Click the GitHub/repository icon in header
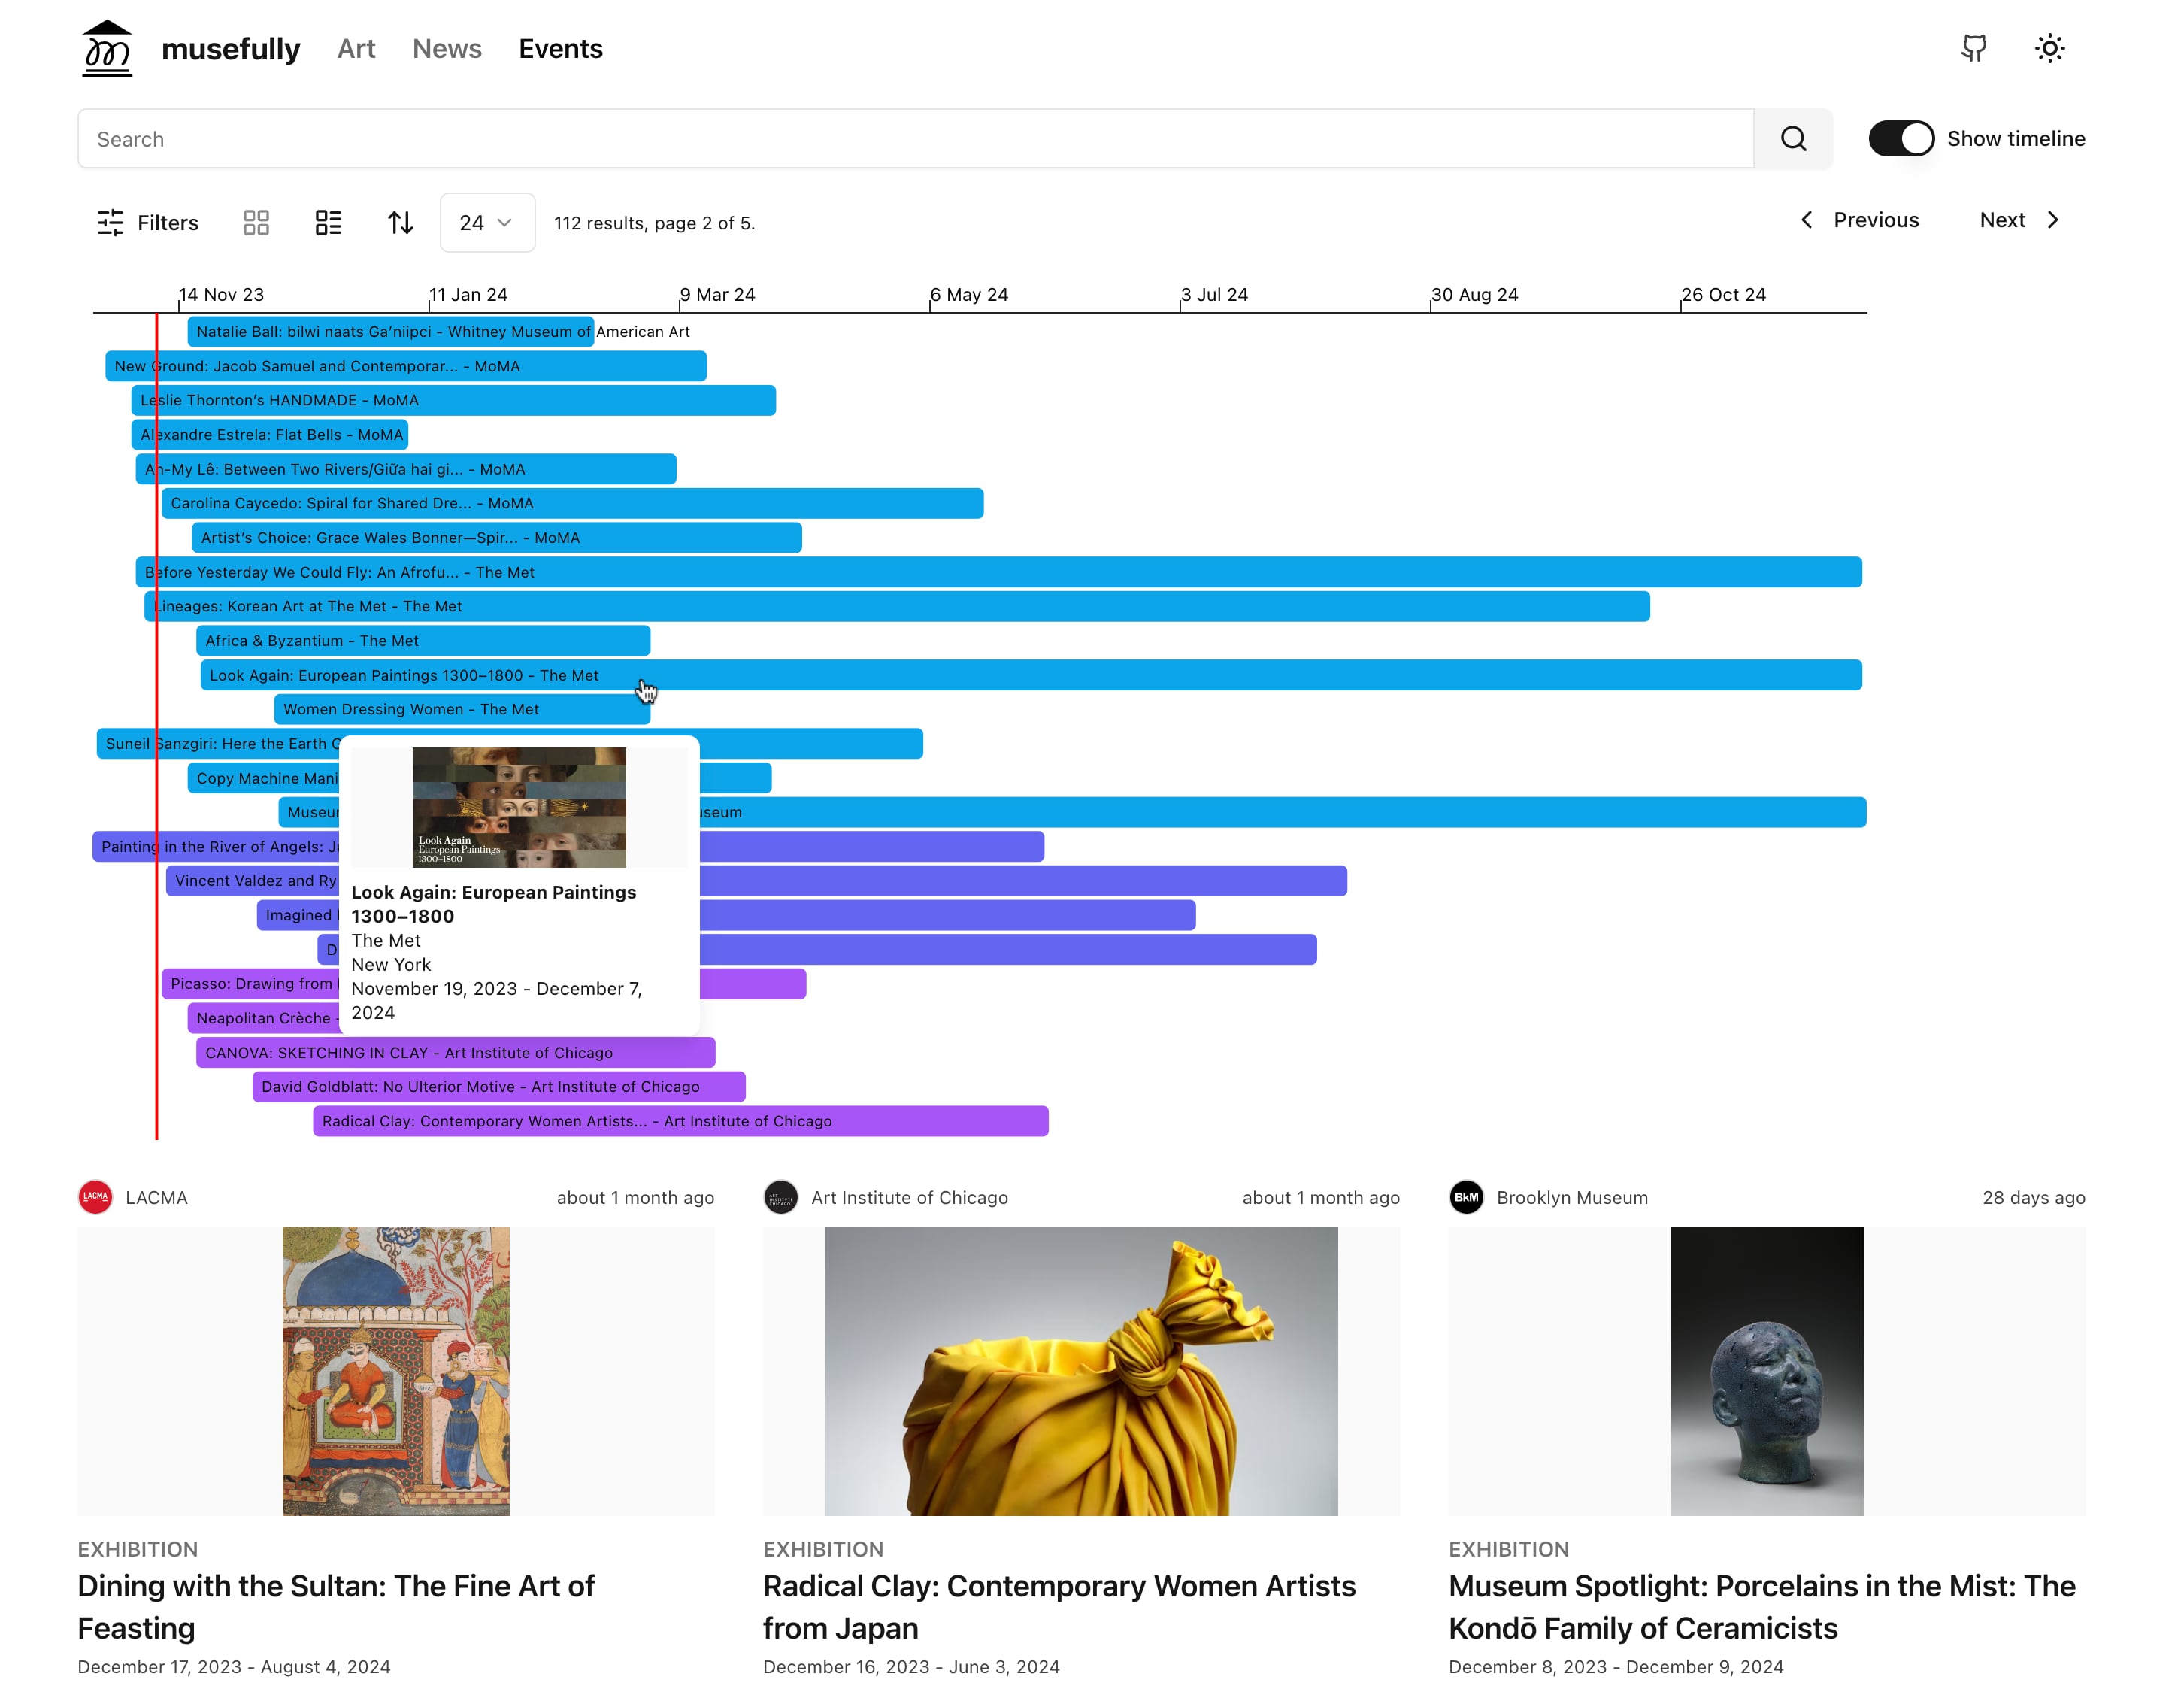The image size is (2184, 1707). [1975, 48]
